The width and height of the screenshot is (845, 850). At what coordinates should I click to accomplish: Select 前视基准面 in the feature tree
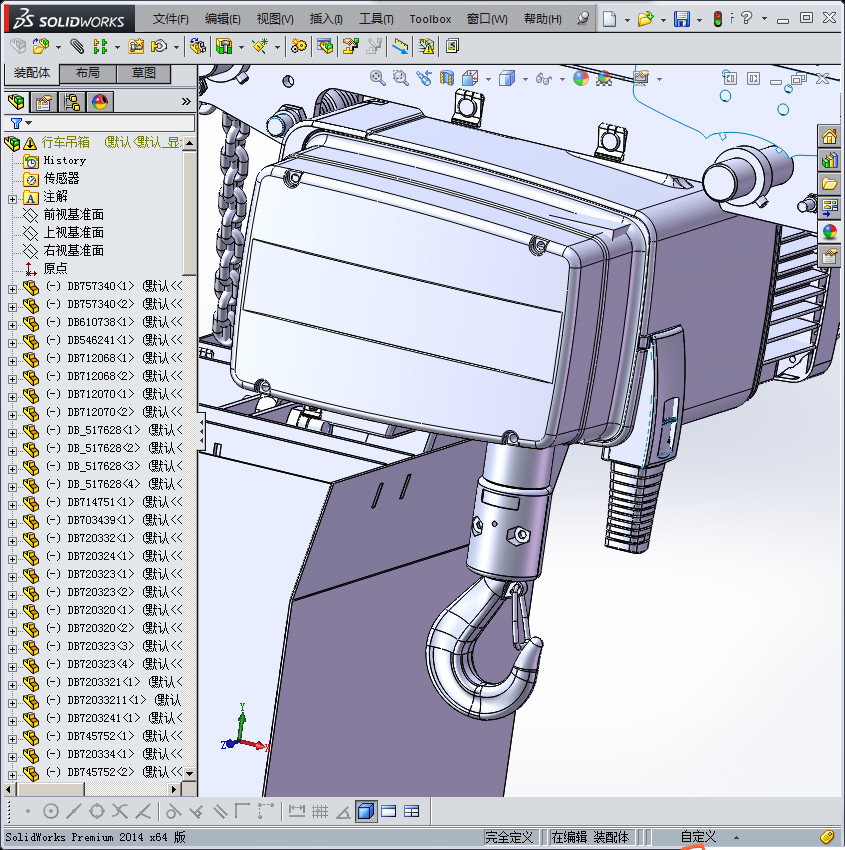tap(73, 215)
